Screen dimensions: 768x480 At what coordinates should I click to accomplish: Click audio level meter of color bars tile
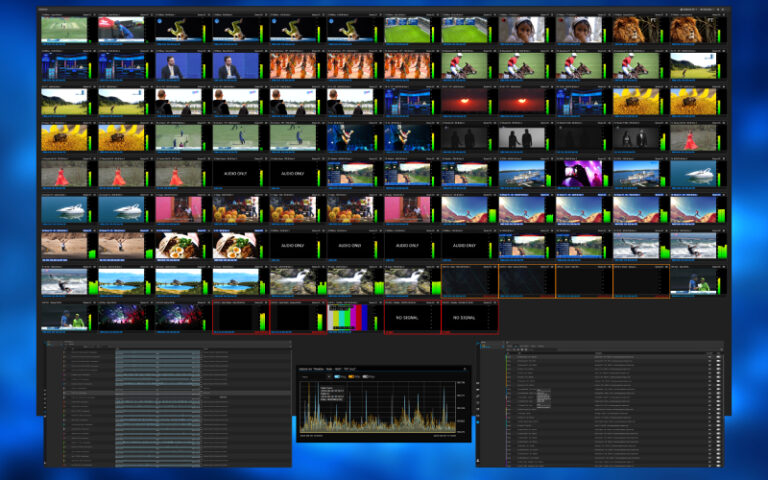click(x=376, y=323)
